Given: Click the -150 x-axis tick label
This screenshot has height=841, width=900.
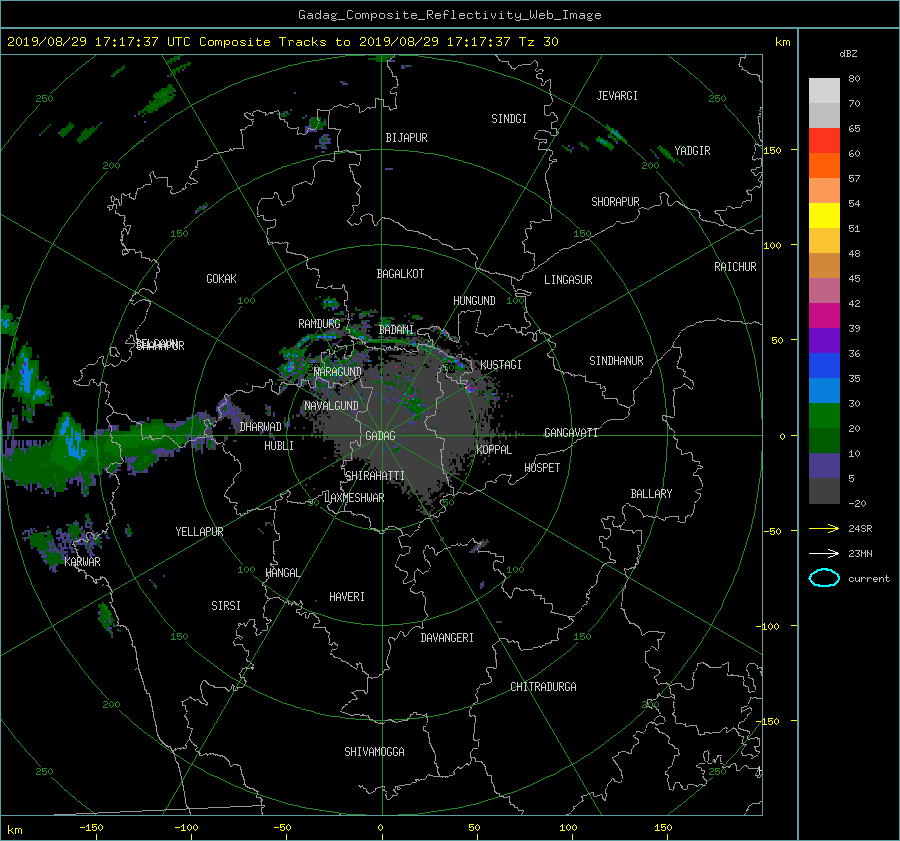Looking at the screenshot, I should tap(91, 828).
